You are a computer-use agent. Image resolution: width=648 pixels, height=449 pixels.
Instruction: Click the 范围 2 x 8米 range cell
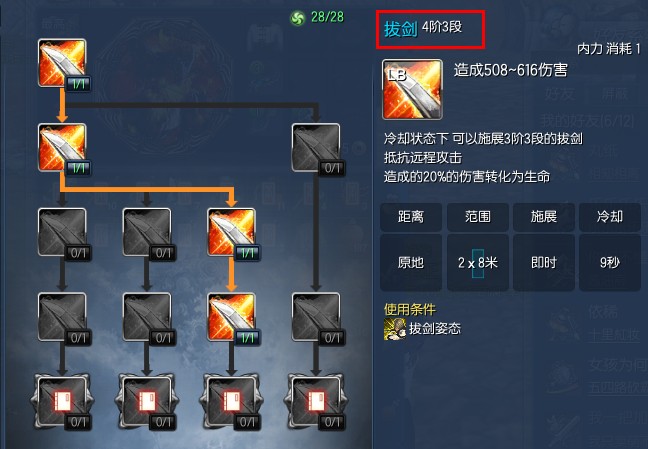(x=478, y=247)
